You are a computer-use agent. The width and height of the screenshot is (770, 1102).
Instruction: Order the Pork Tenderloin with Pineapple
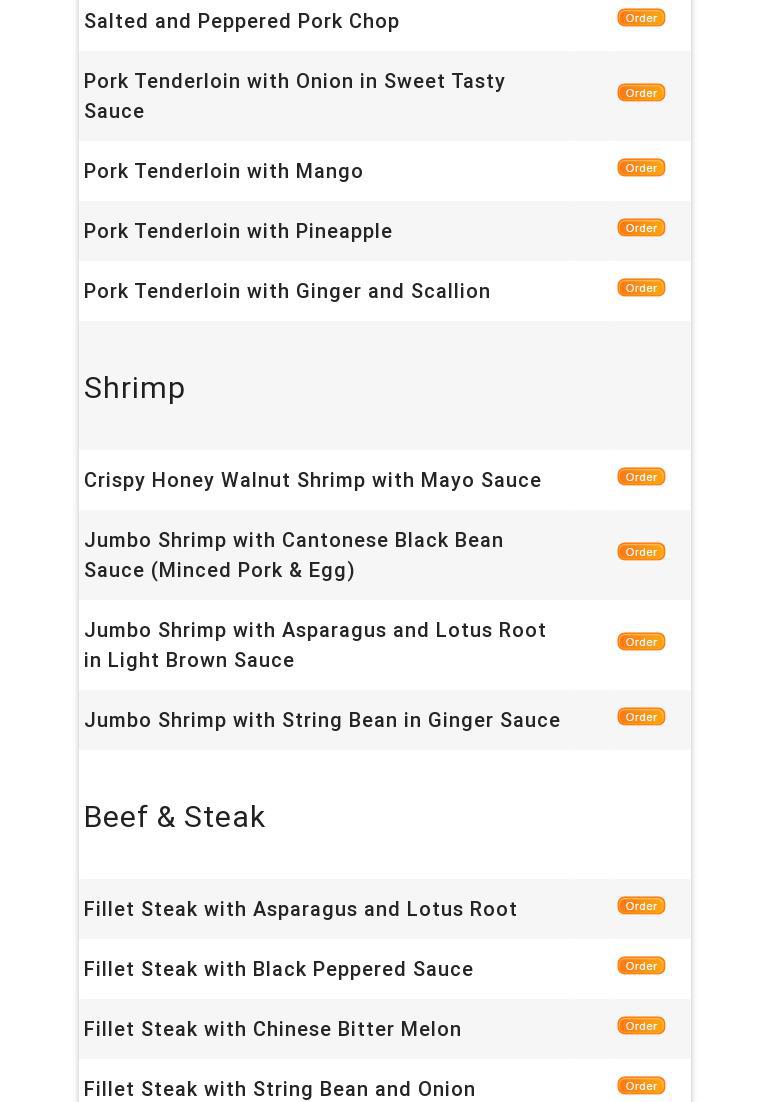(x=641, y=228)
